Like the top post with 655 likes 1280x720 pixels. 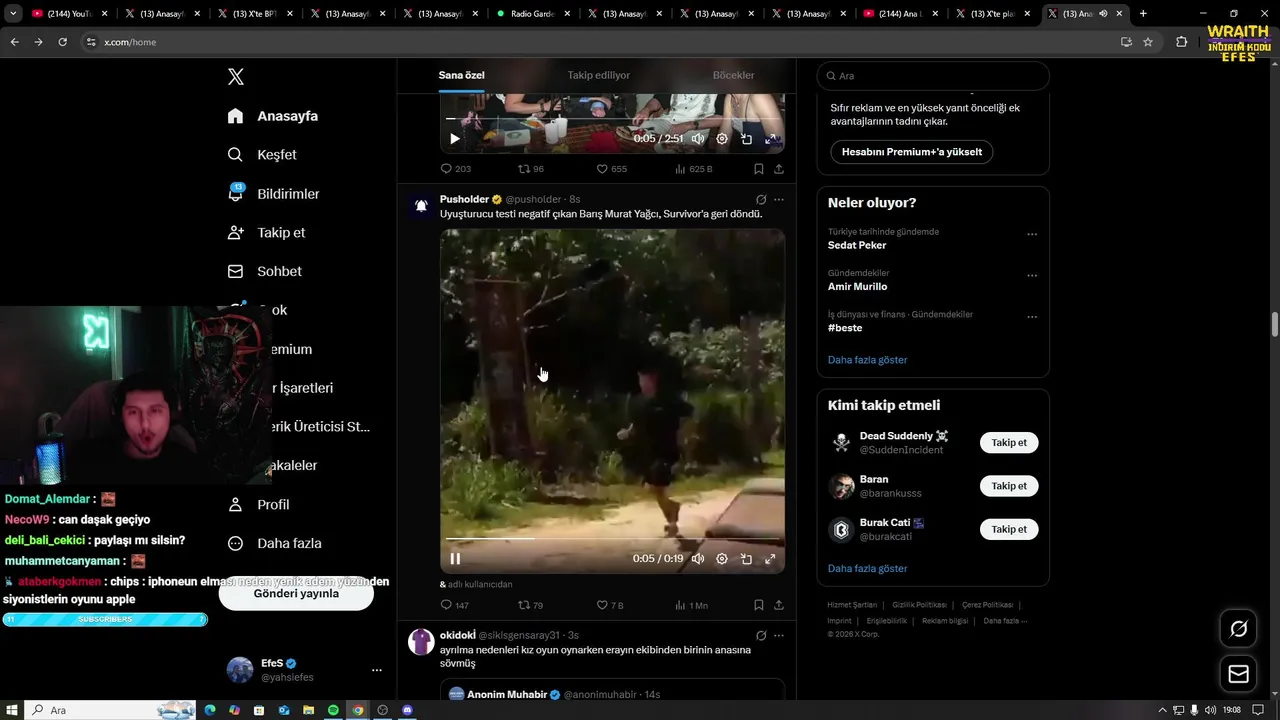(x=612, y=169)
